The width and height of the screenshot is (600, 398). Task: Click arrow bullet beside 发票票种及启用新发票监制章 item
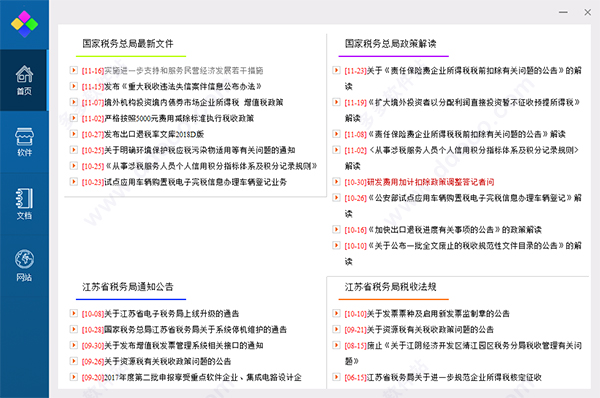pos(336,313)
